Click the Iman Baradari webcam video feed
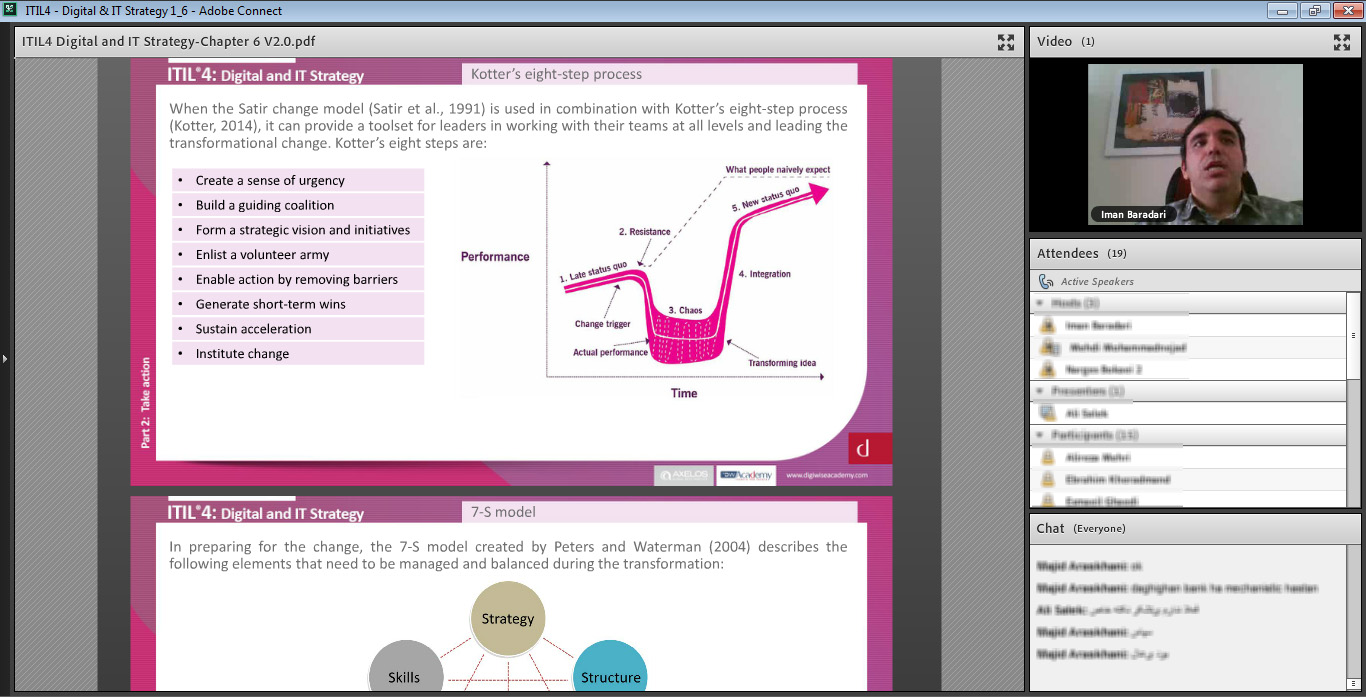 [x=1195, y=145]
